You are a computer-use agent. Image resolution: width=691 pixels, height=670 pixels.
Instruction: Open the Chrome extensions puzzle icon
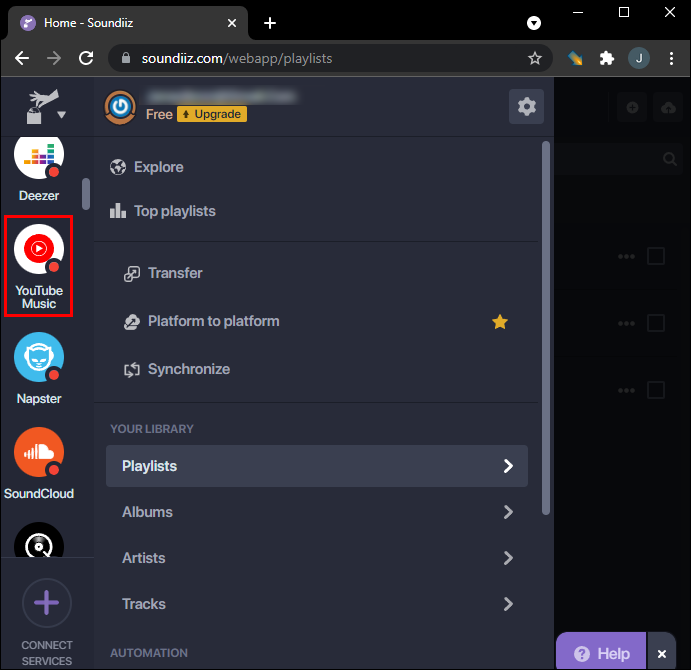pos(606,58)
